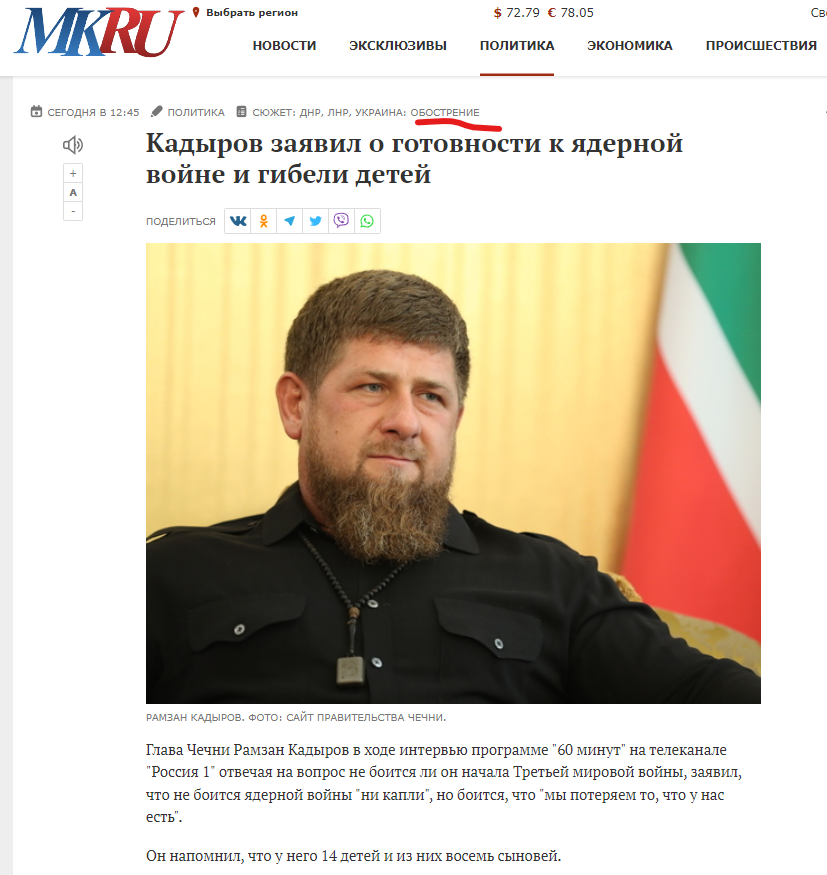The height and width of the screenshot is (875, 827).
Task: Reset font size with the A button
Action: 73,193
